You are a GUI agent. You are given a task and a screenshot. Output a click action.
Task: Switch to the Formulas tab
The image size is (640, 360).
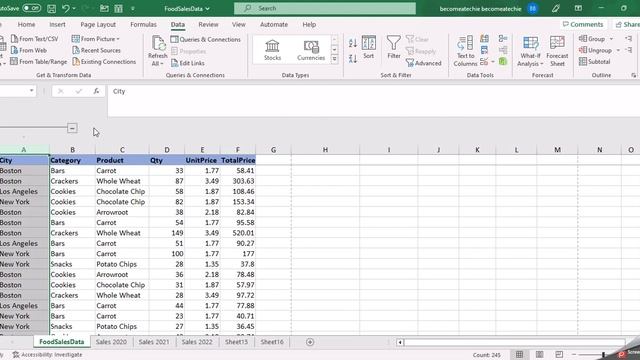(x=143, y=24)
